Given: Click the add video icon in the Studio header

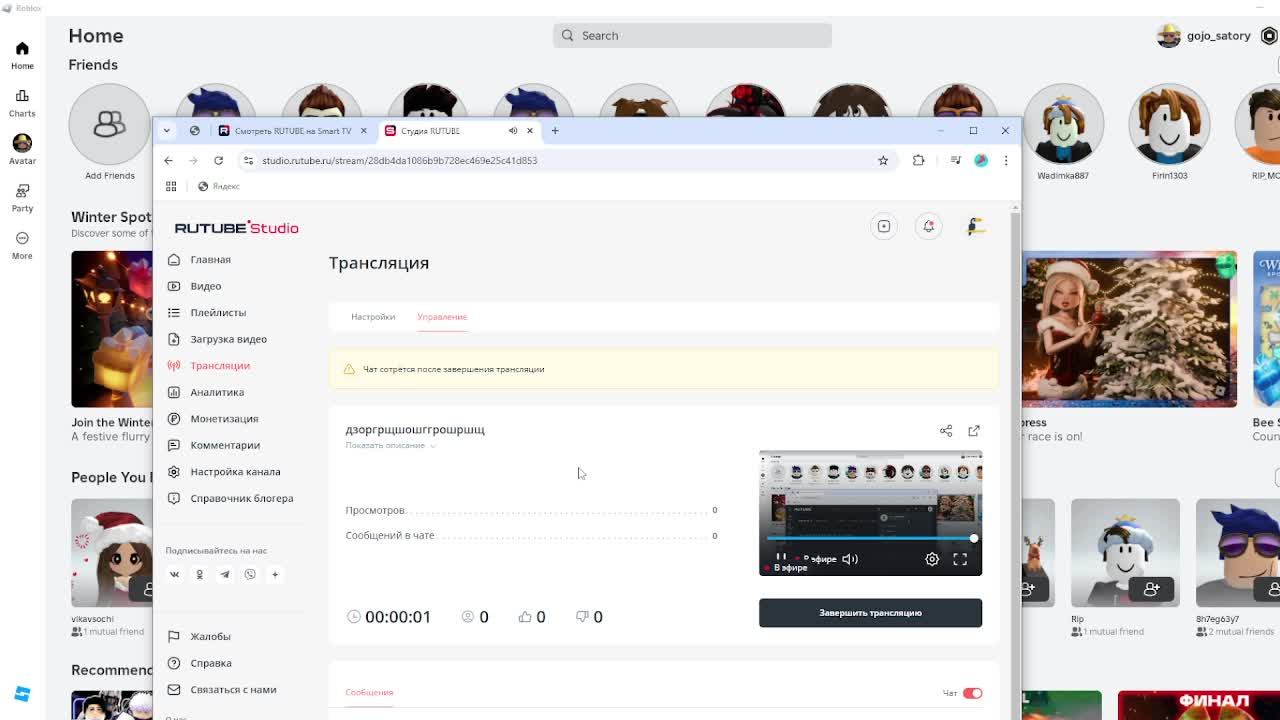Looking at the screenshot, I should click(884, 227).
